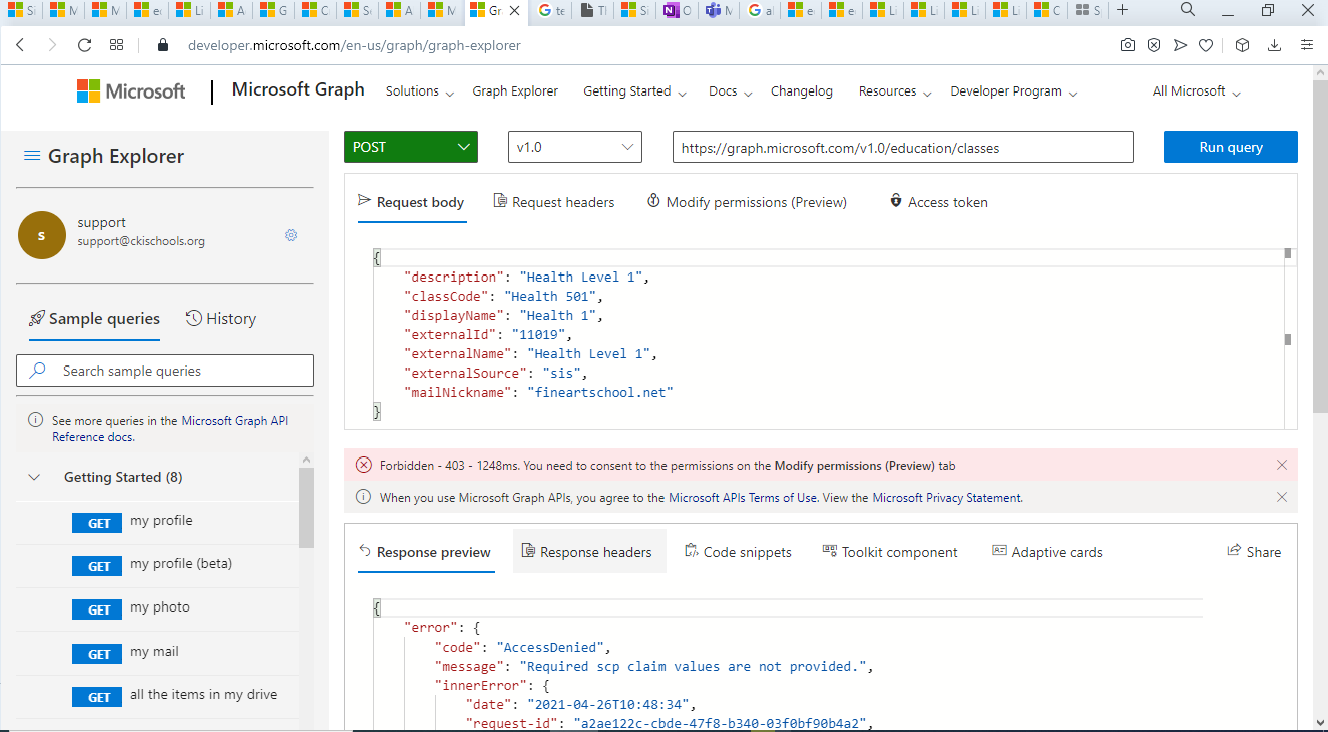Expand the Solutions nav menu
1328x732 pixels.
coord(419,91)
